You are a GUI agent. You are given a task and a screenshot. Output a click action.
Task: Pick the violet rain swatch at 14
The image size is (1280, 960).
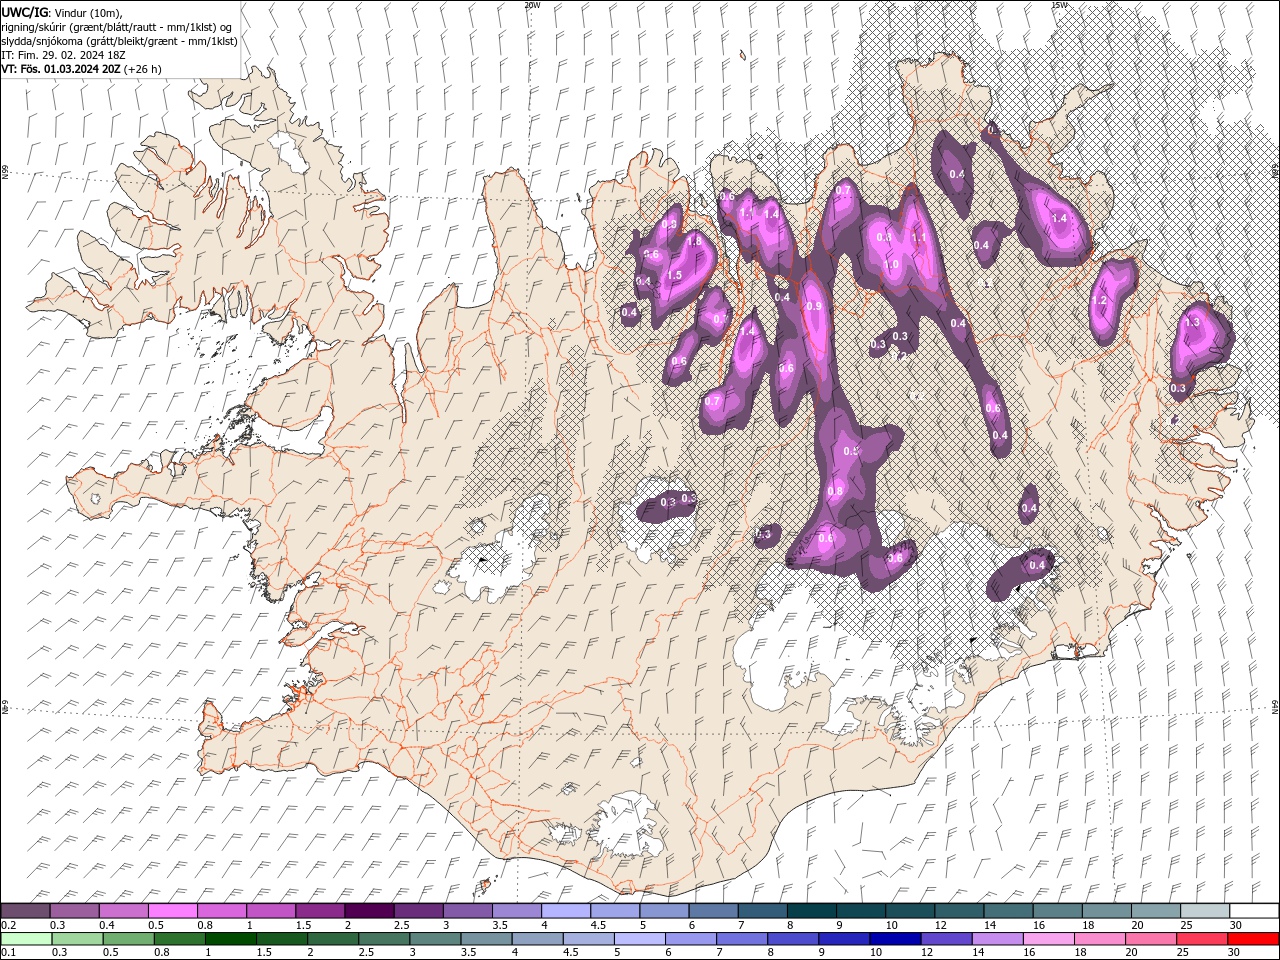(x=998, y=939)
